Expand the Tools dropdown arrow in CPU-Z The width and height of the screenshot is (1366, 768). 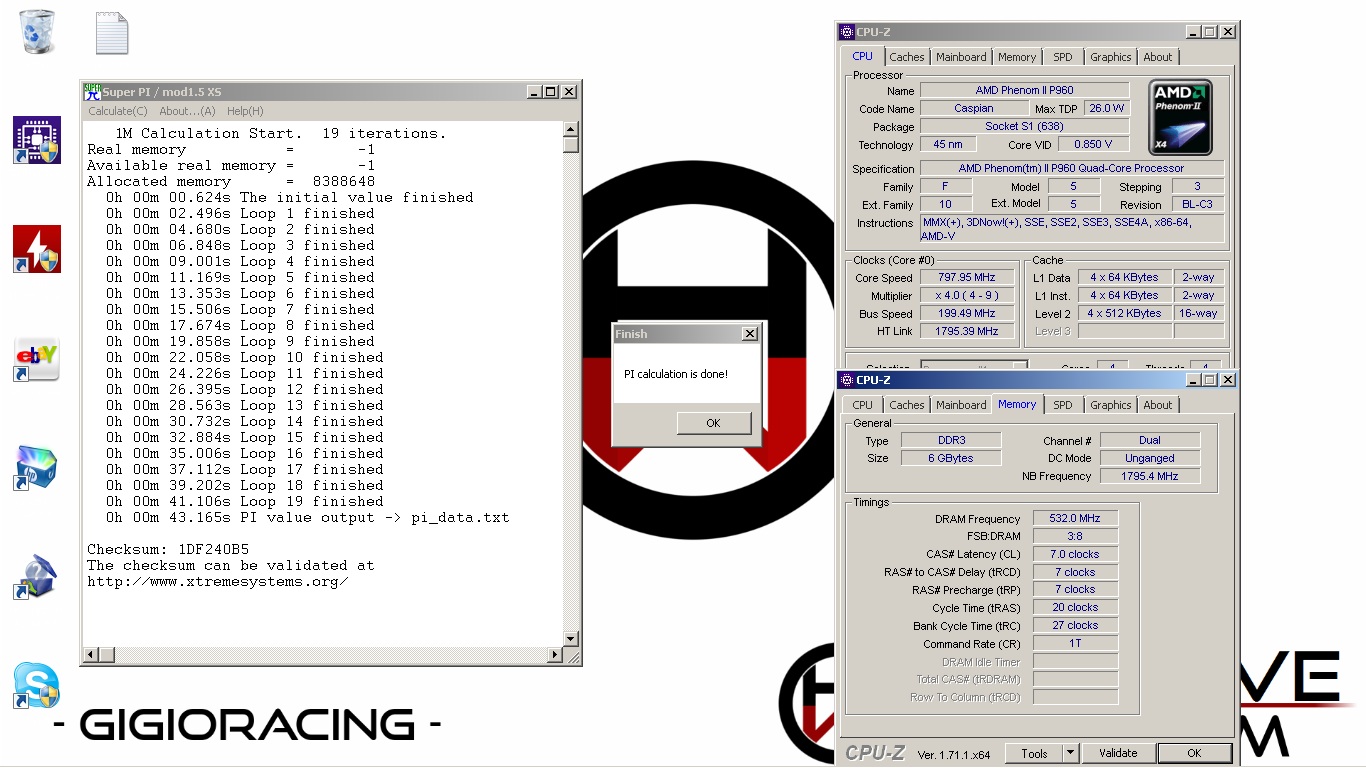[x=1070, y=753]
